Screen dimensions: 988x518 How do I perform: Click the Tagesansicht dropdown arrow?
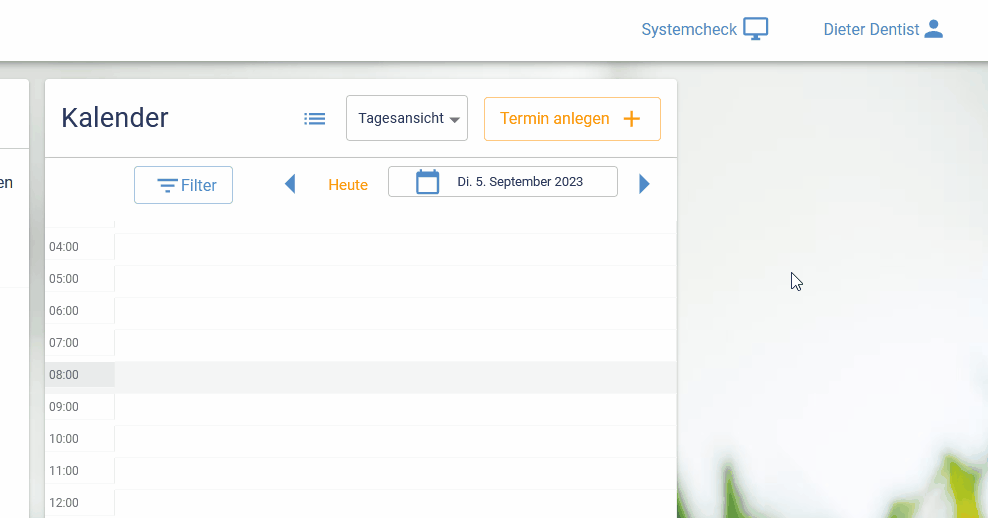pyautogui.click(x=455, y=120)
